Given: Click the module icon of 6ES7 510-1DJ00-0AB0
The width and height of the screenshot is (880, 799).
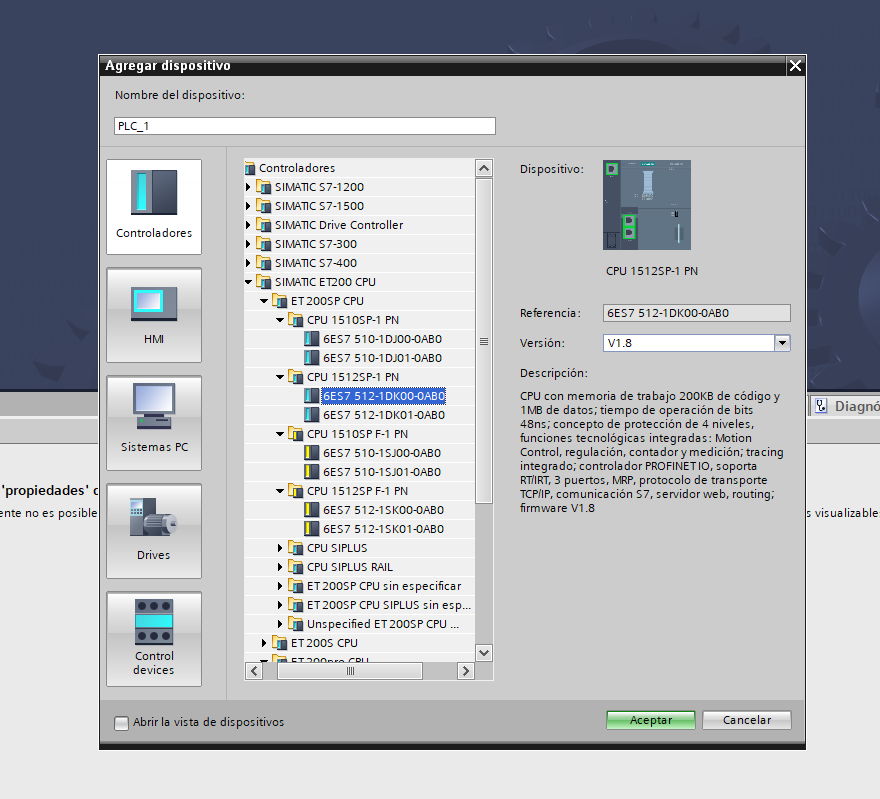Looking at the screenshot, I should pyautogui.click(x=311, y=339).
